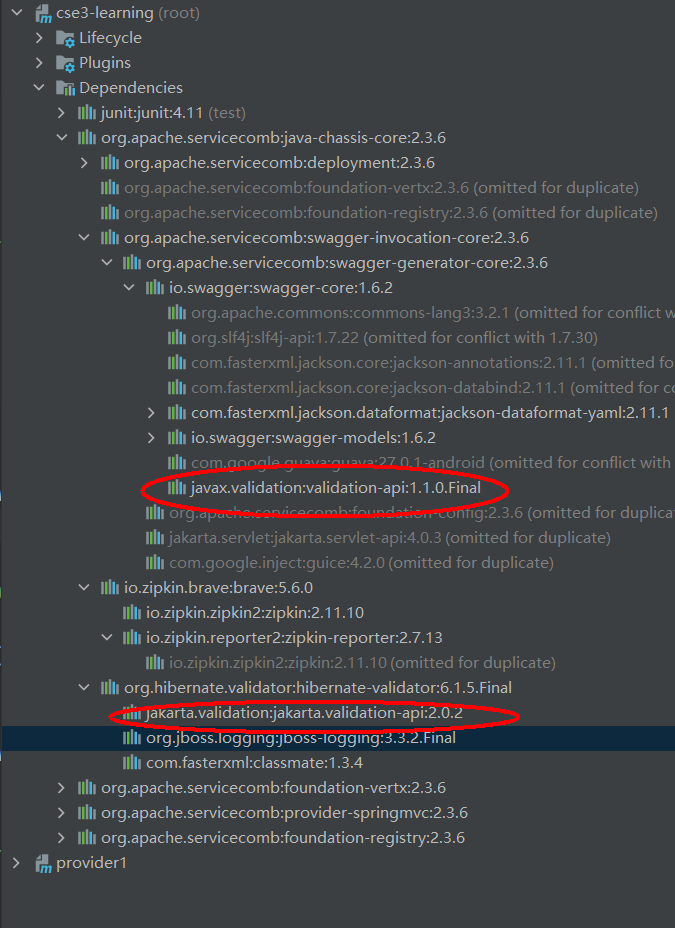The image size is (675, 928).
Task: Expand provider-springmvc:2.3.6 dependency
Action: pyautogui.click(x=62, y=813)
